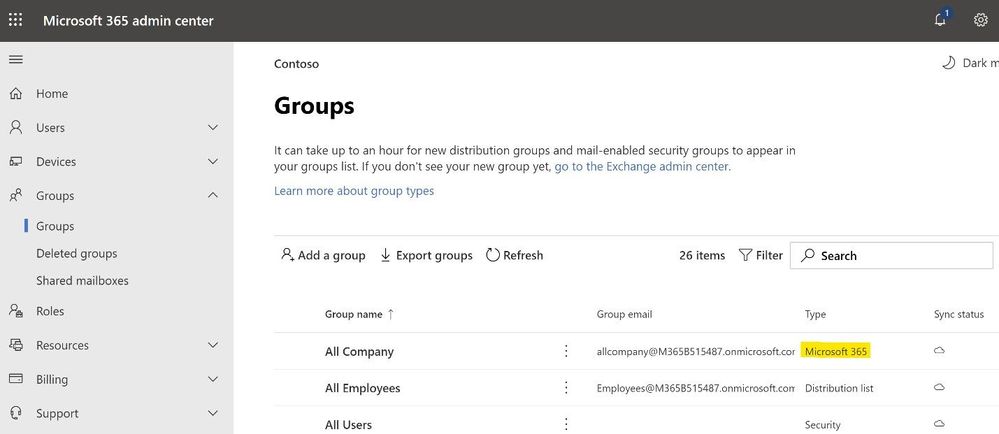Image resolution: width=999 pixels, height=434 pixels.
Task: Select the All Employees group name
Action: 363,387
